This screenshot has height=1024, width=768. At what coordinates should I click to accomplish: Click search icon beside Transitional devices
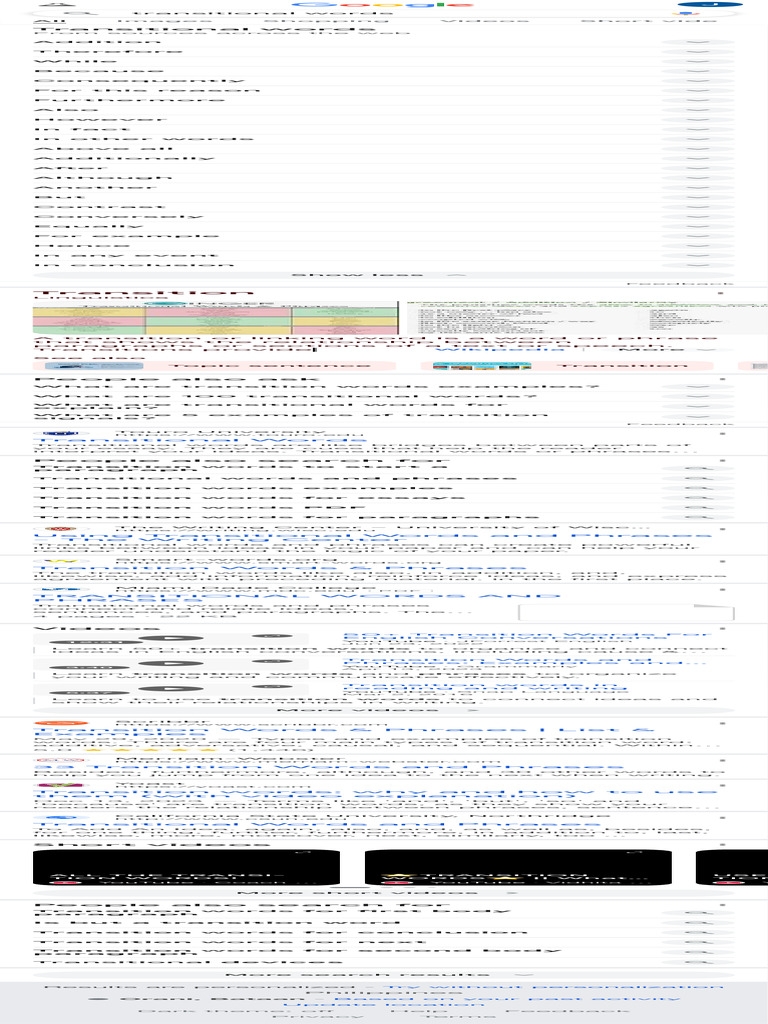(698, 961)
